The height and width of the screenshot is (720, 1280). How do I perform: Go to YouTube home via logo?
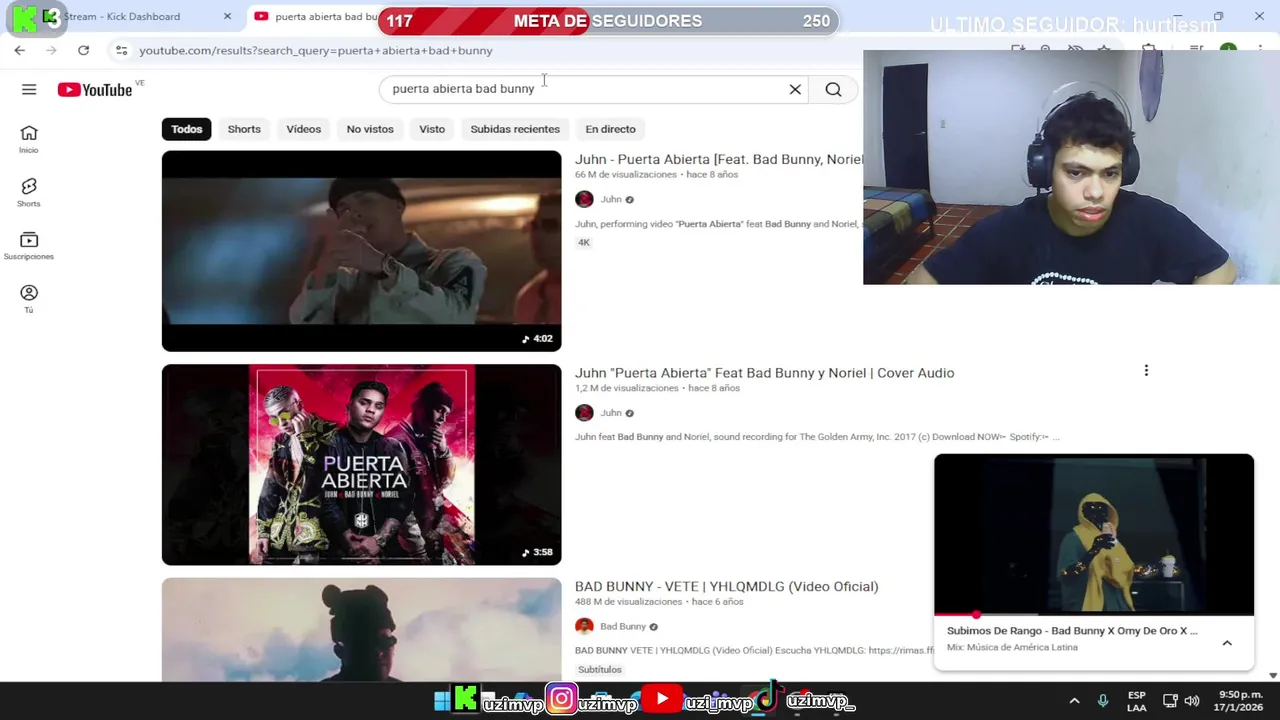coord(95,90)
